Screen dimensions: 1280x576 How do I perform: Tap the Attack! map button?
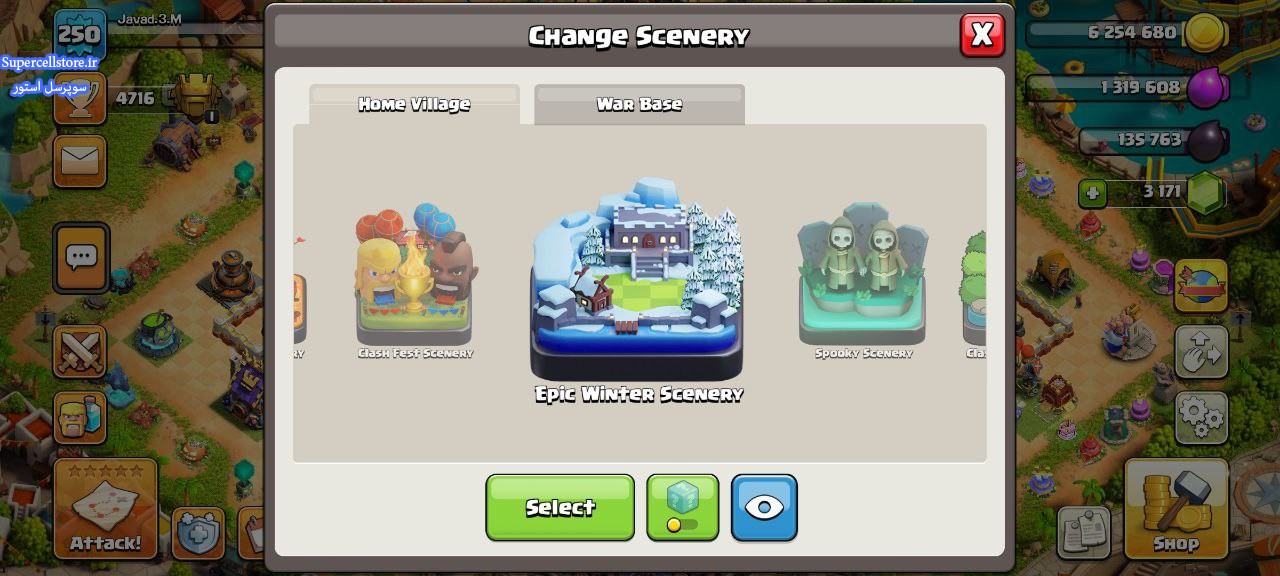click(x=105, y=509)
